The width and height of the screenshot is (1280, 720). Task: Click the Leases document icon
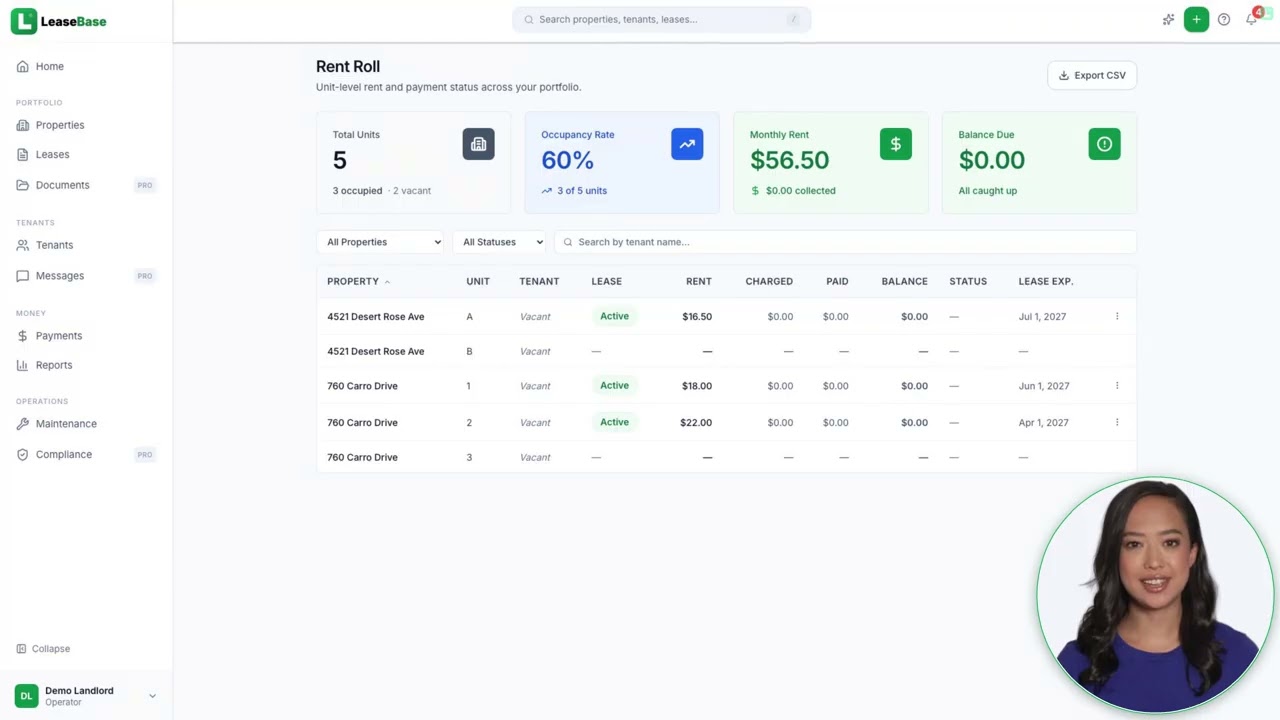22,154
